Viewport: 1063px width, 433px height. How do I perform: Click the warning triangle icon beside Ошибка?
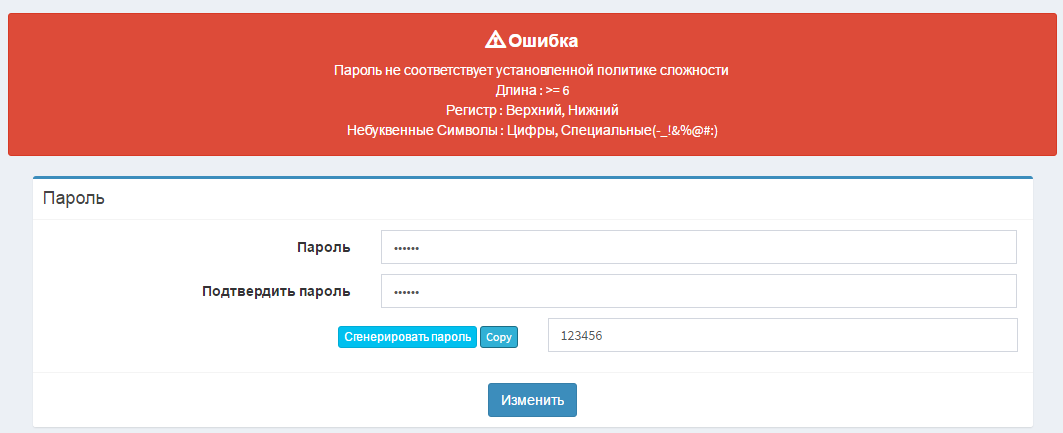(495, 40)
